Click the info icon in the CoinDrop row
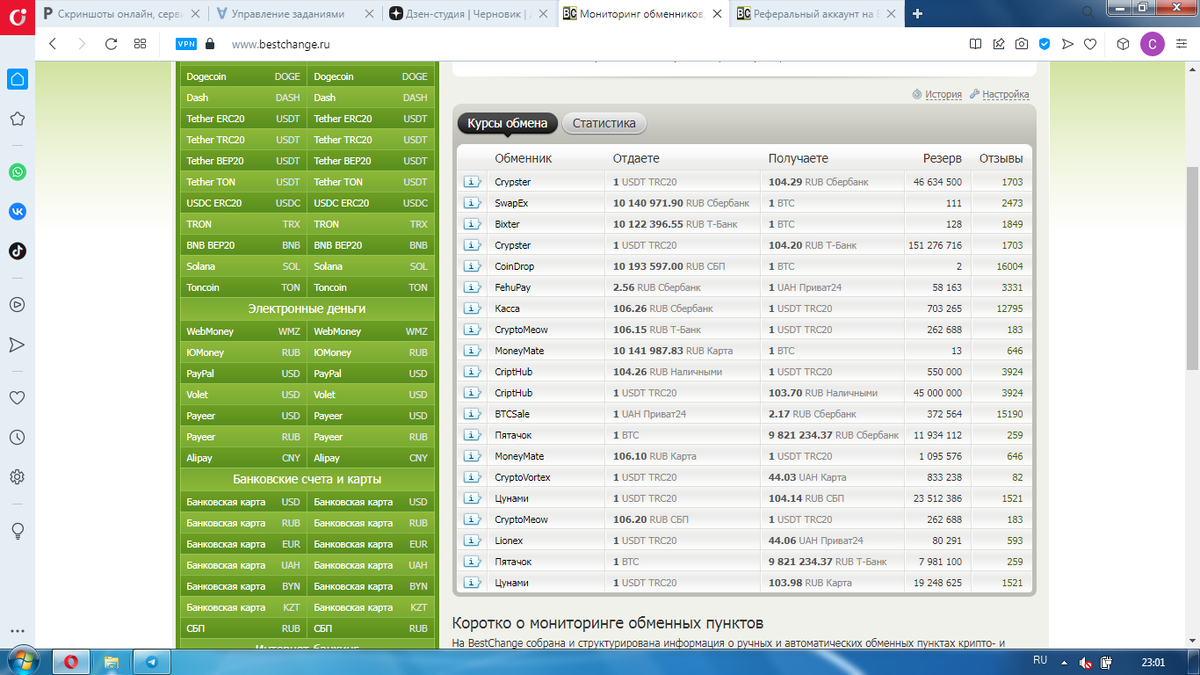Image resolution: width=1200 pixels, height=675 pixels. 472,266
